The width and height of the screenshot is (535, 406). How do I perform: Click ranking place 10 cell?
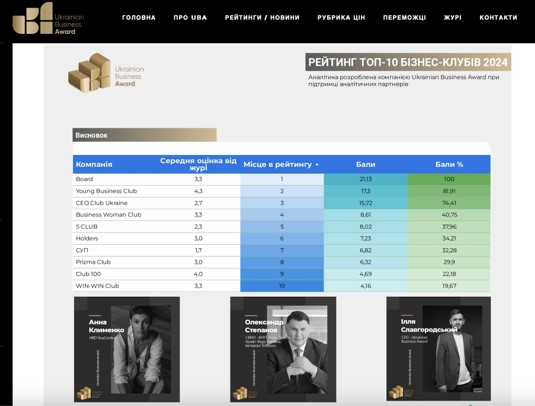pyautogui.click(x=282, y=286)
